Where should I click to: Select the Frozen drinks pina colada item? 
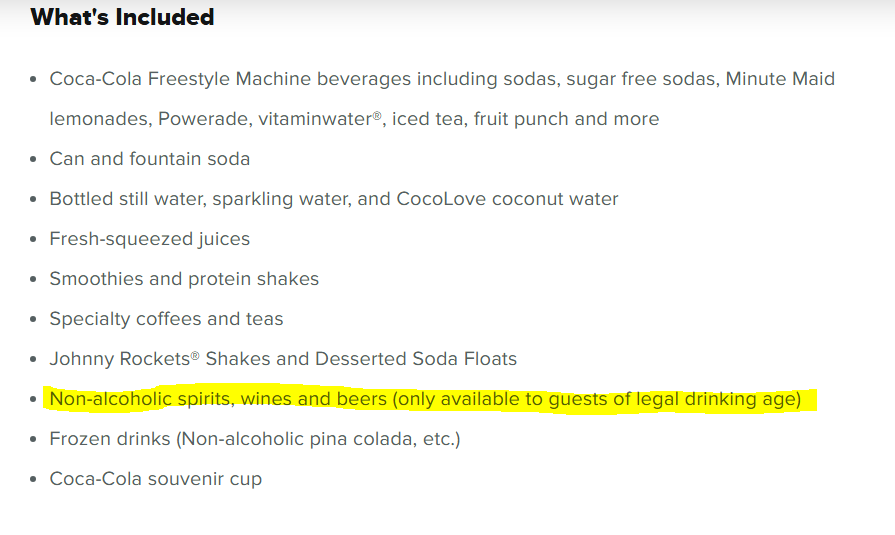(255, 439)
